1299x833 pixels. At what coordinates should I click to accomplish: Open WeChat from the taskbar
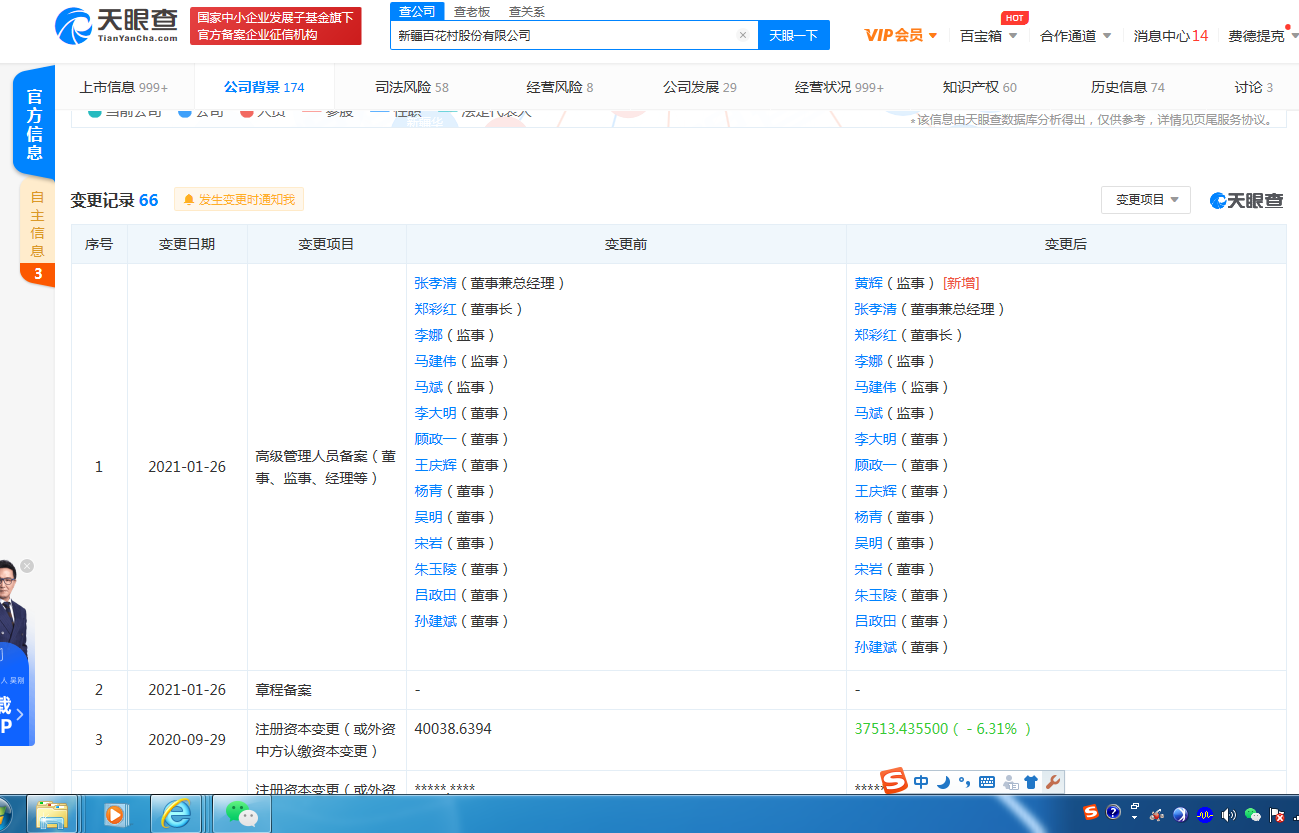[x=241, y=814]
